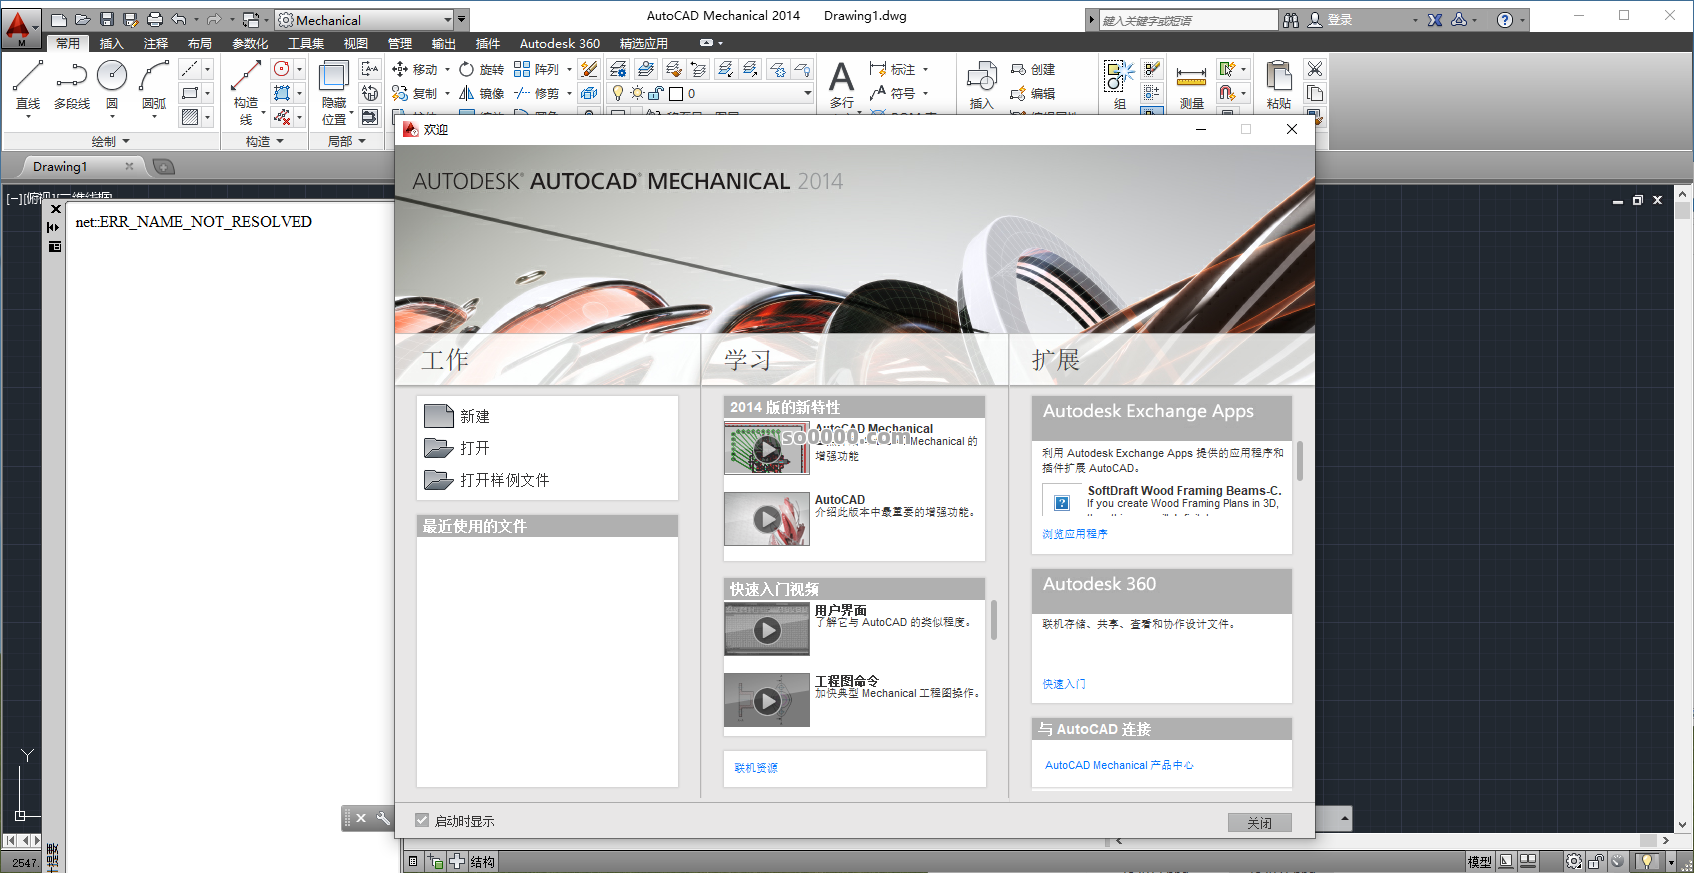The image size is (1694, 873).
Task: Open the Autodesk 360 ribbon tab
Action: pyautogui.click(x=559, y=44)
